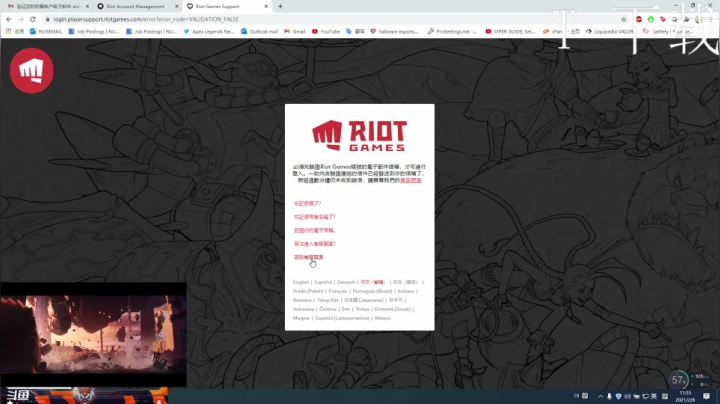Select the Riot Games Support tab

point(225,6)
